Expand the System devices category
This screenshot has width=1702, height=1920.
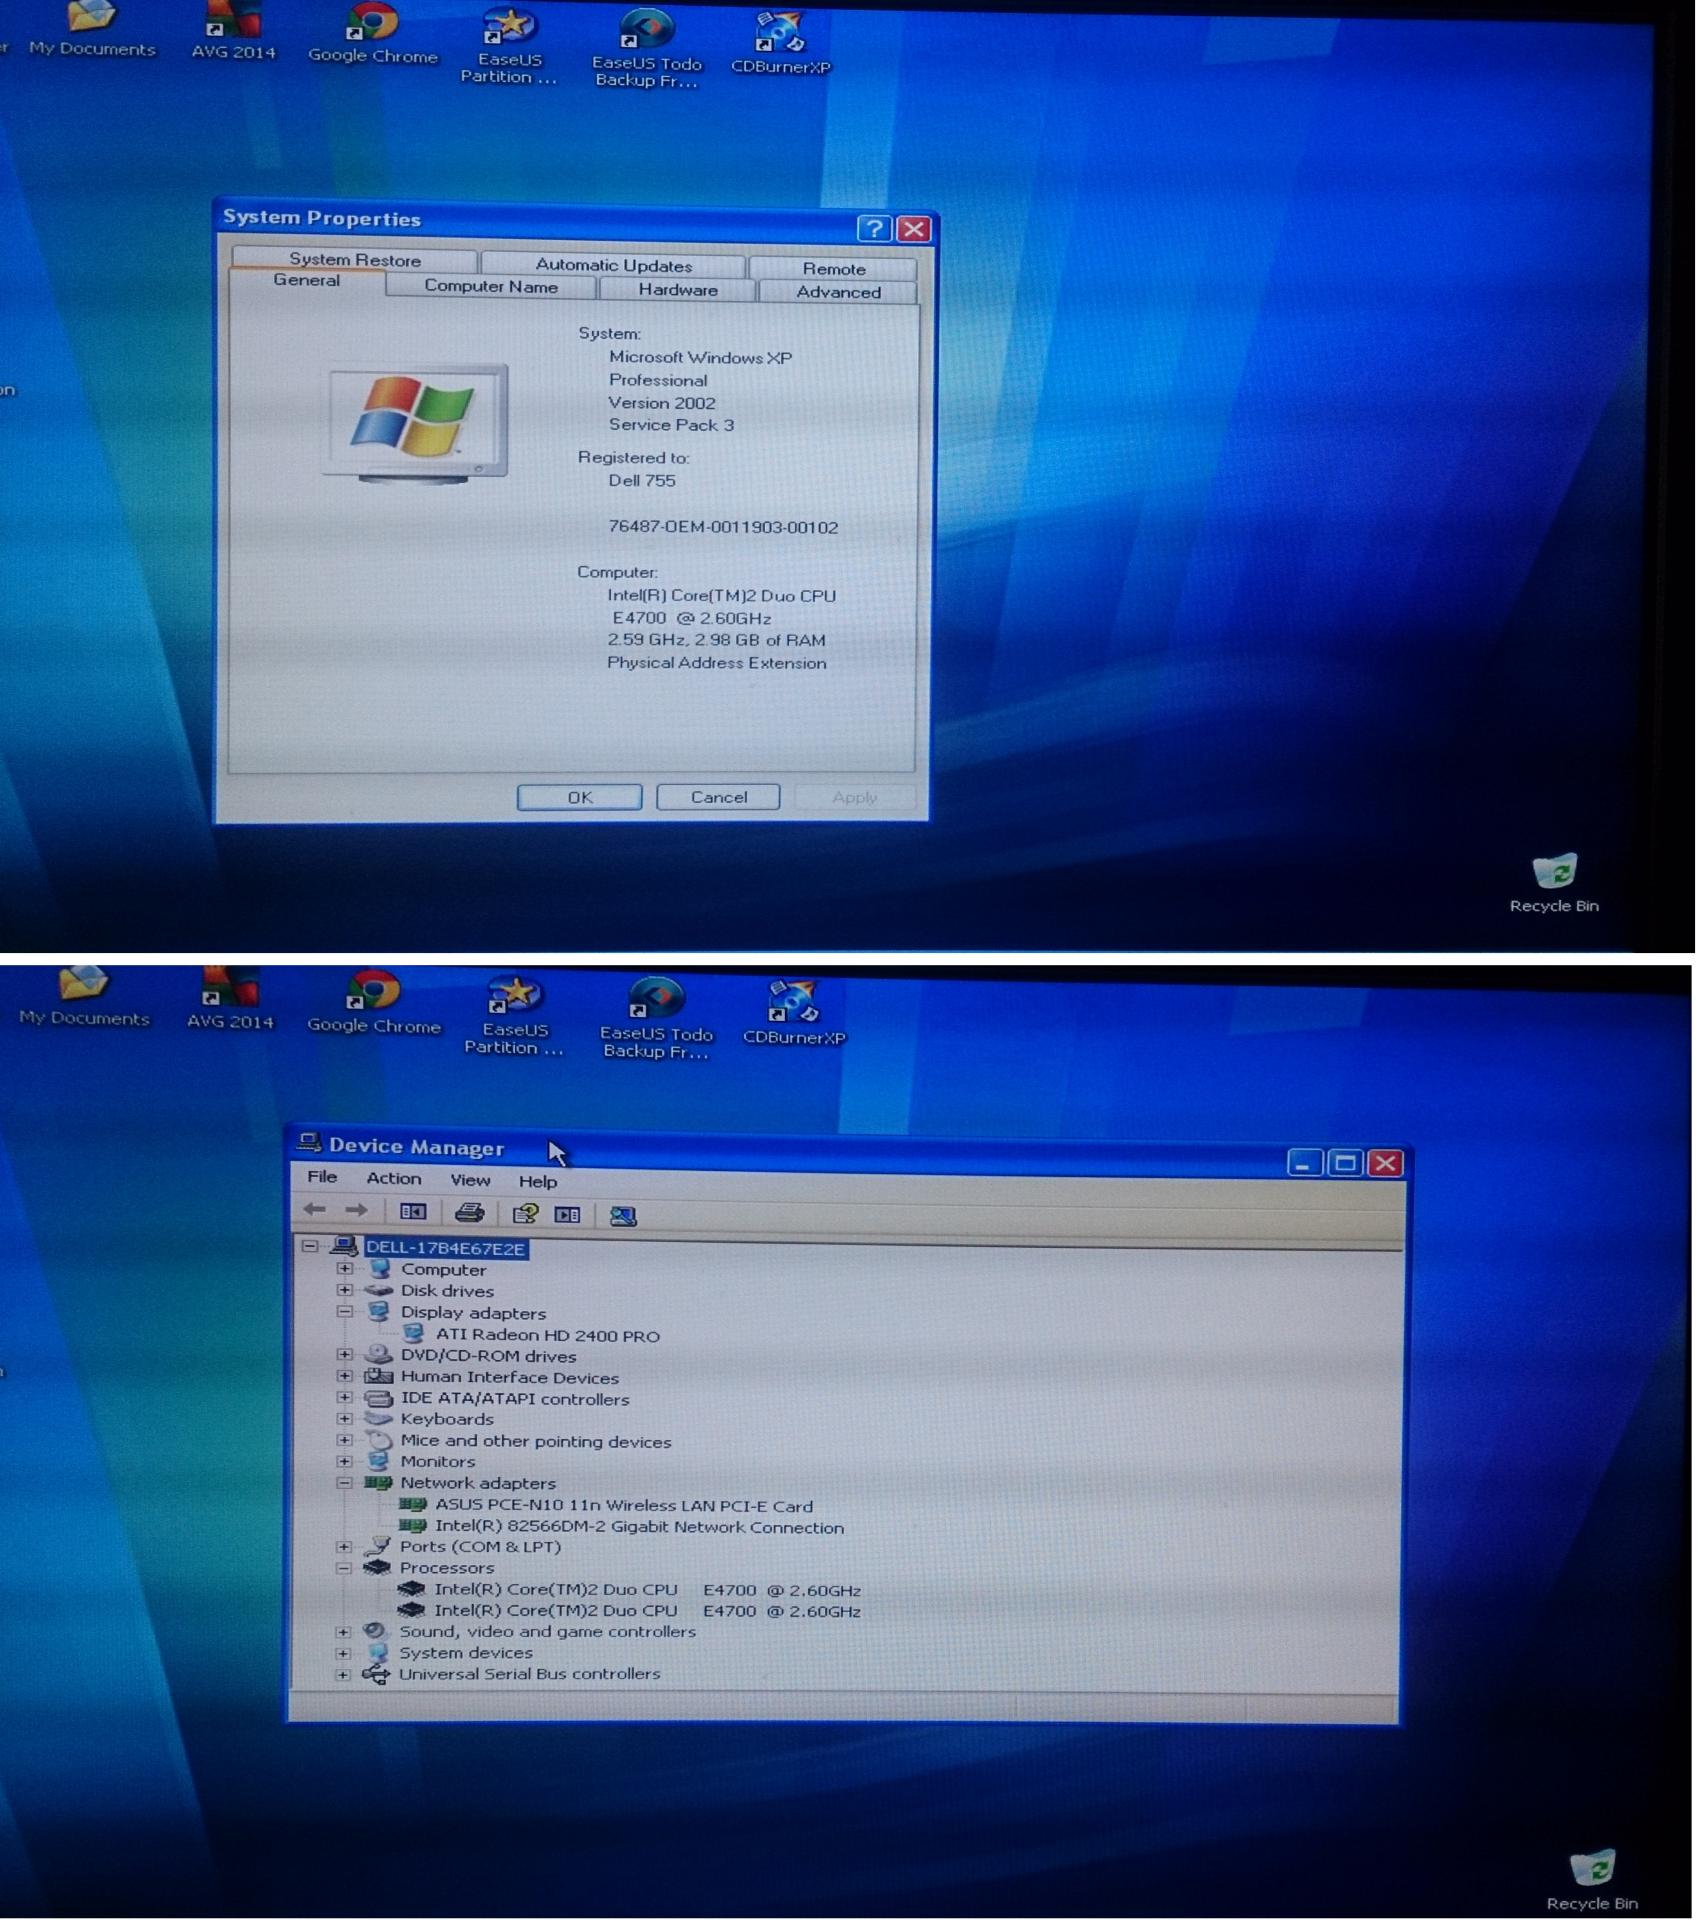pyautogui.click(x=343, y=1653)
